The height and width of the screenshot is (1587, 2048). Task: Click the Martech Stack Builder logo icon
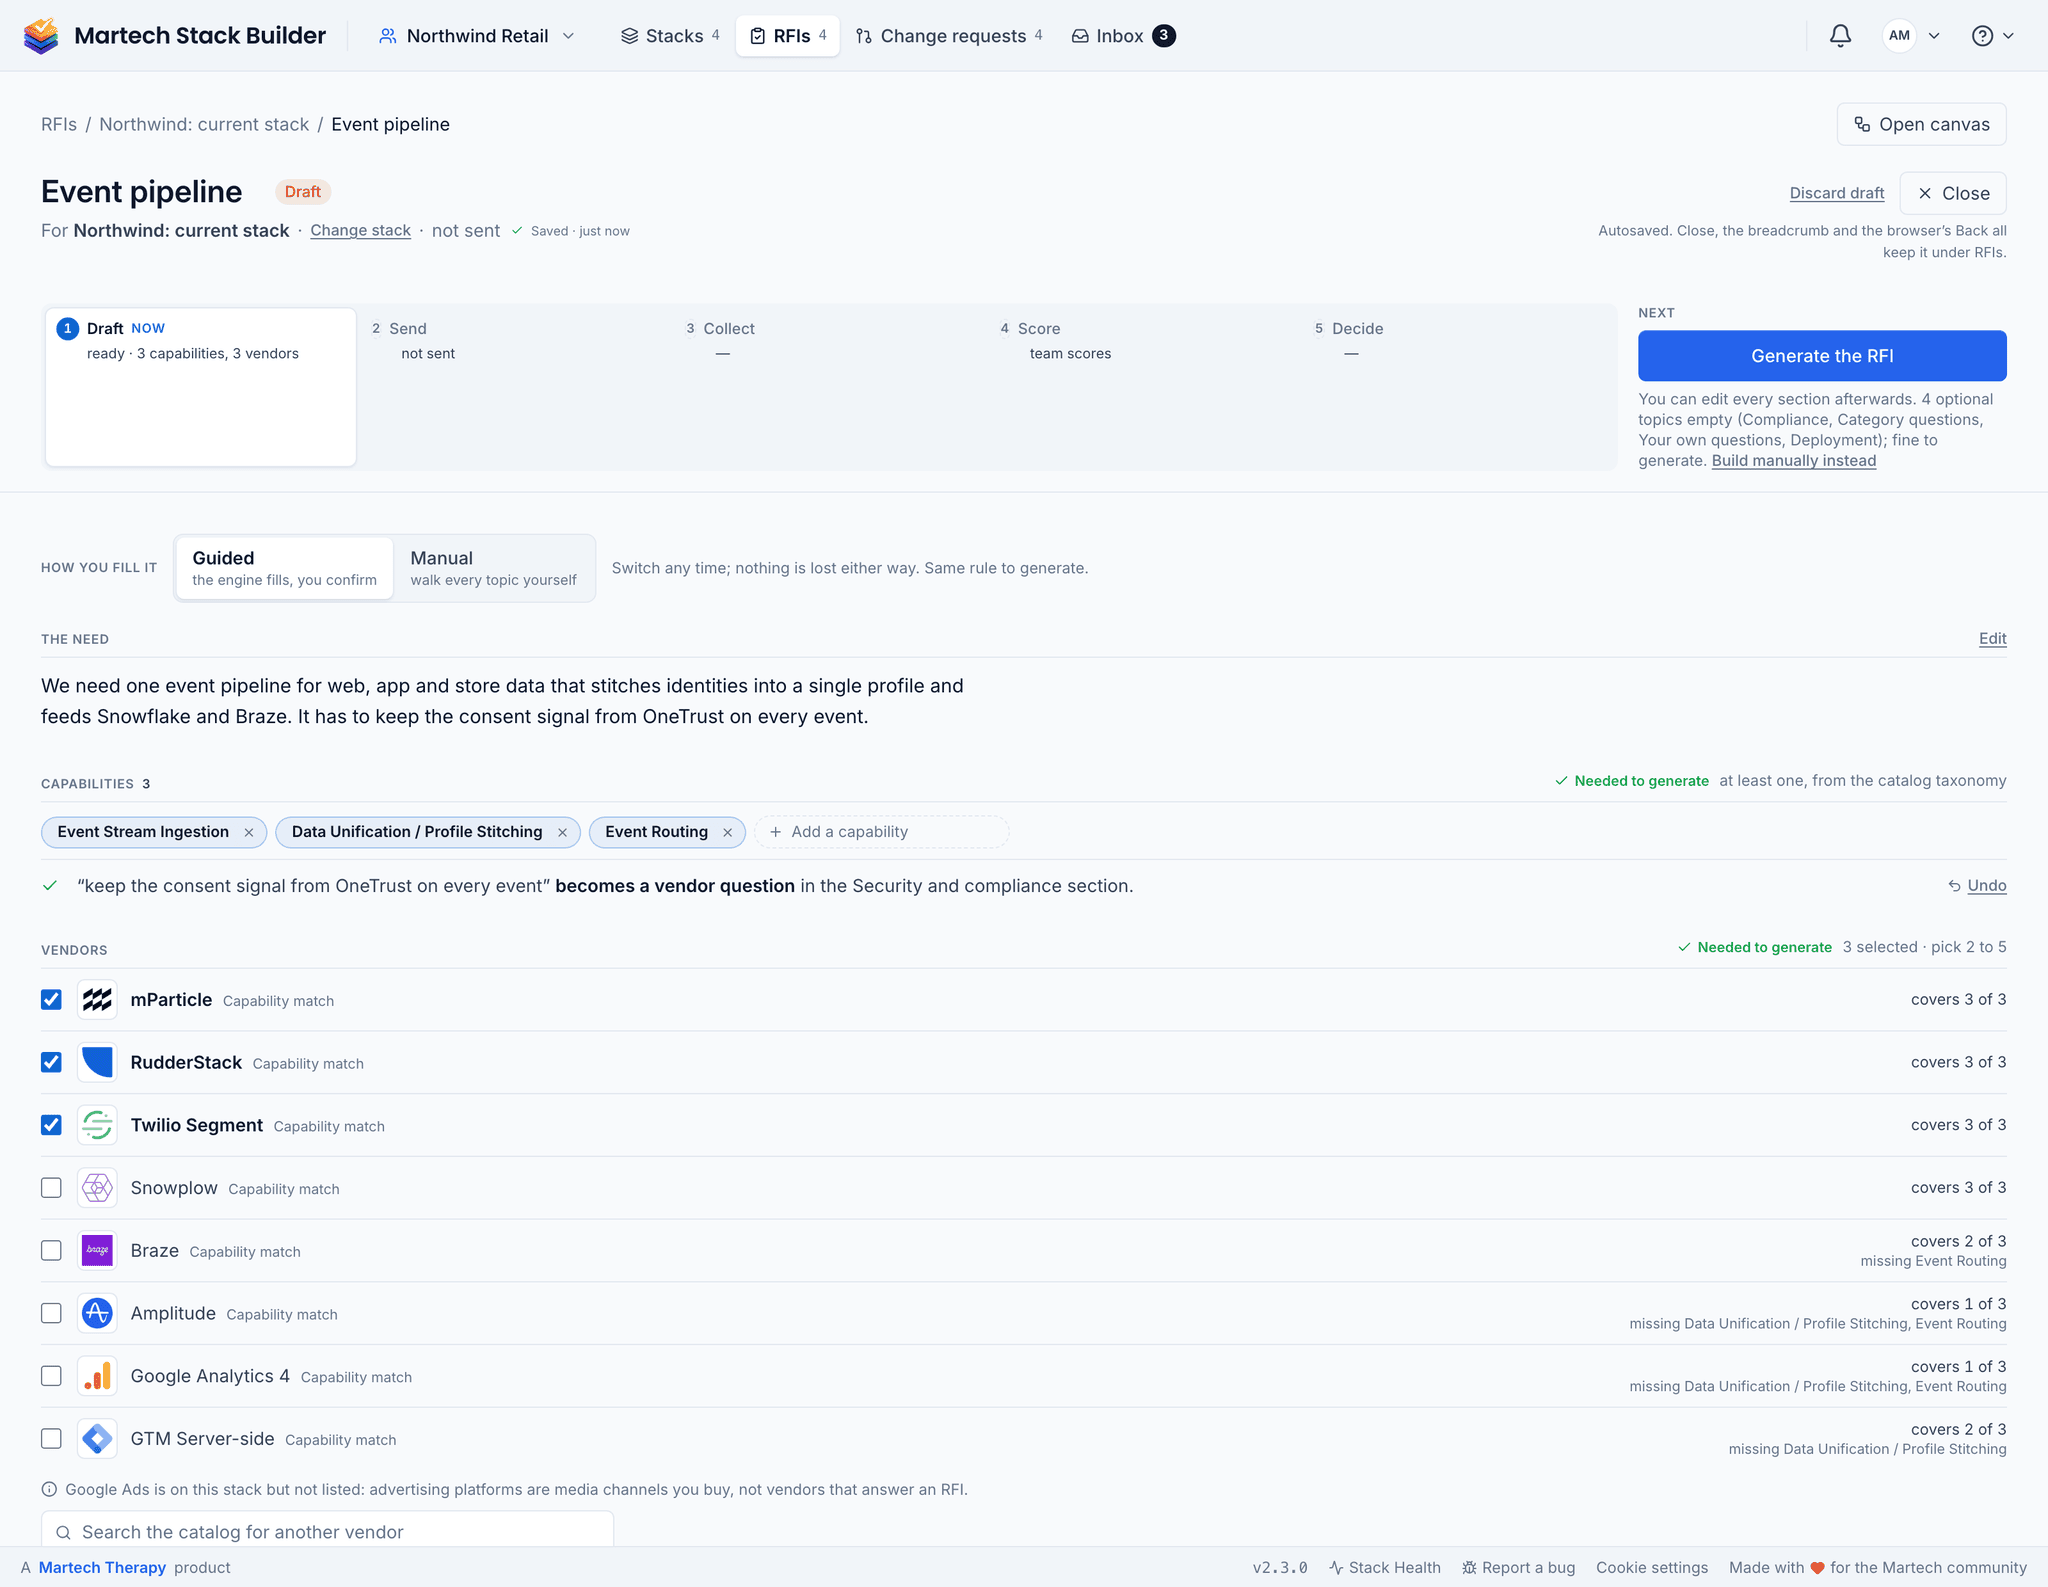click(41, 36)
